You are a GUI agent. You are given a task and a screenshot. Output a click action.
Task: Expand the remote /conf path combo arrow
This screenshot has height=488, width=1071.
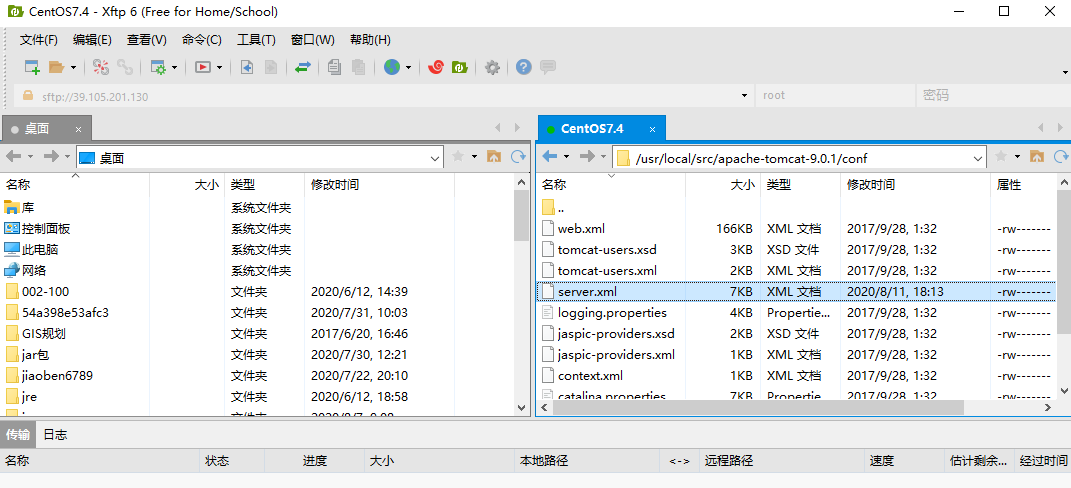pyautogui.click(x=977, y=158)
